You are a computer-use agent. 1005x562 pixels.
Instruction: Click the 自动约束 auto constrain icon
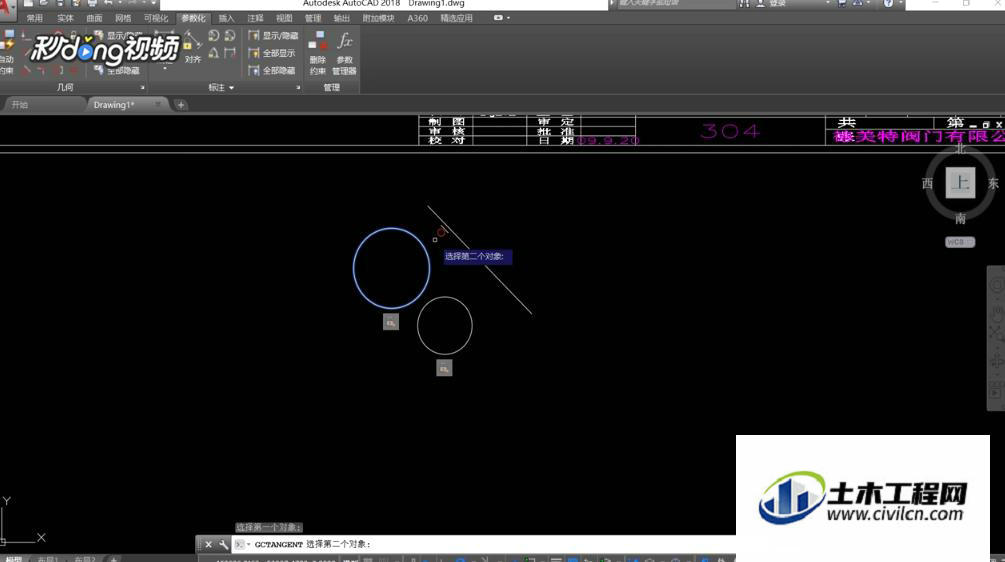click(x=6, y=53)
